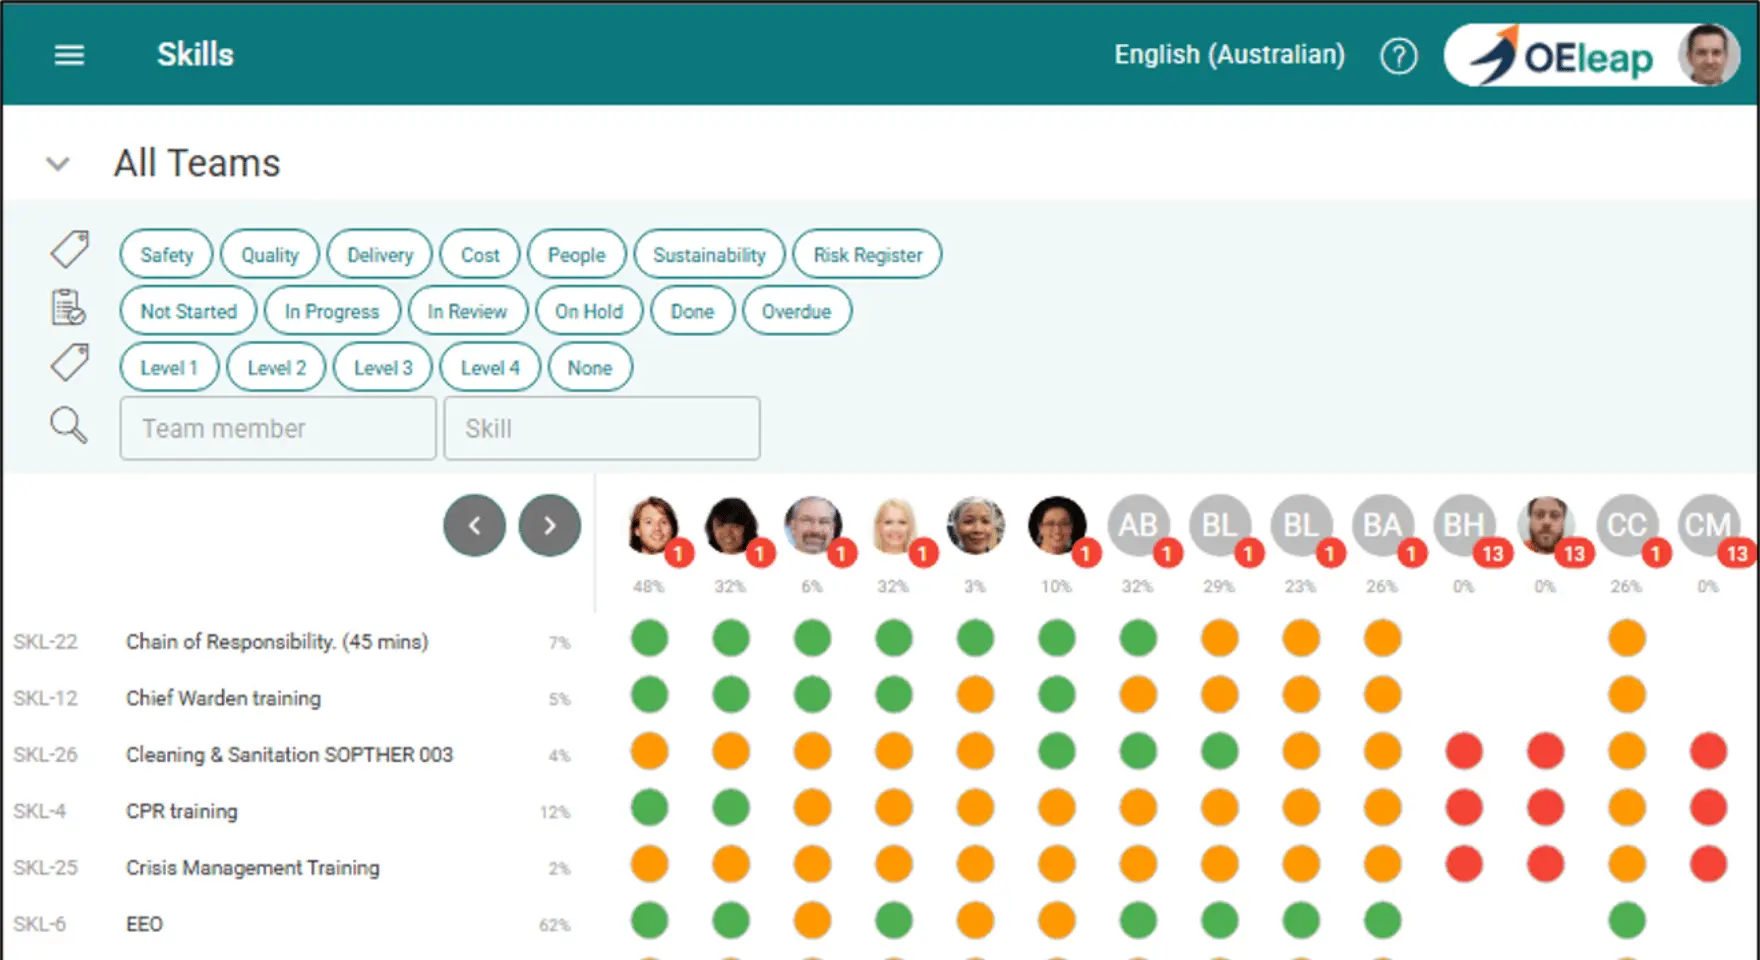Focus the Team member search field

278,428
